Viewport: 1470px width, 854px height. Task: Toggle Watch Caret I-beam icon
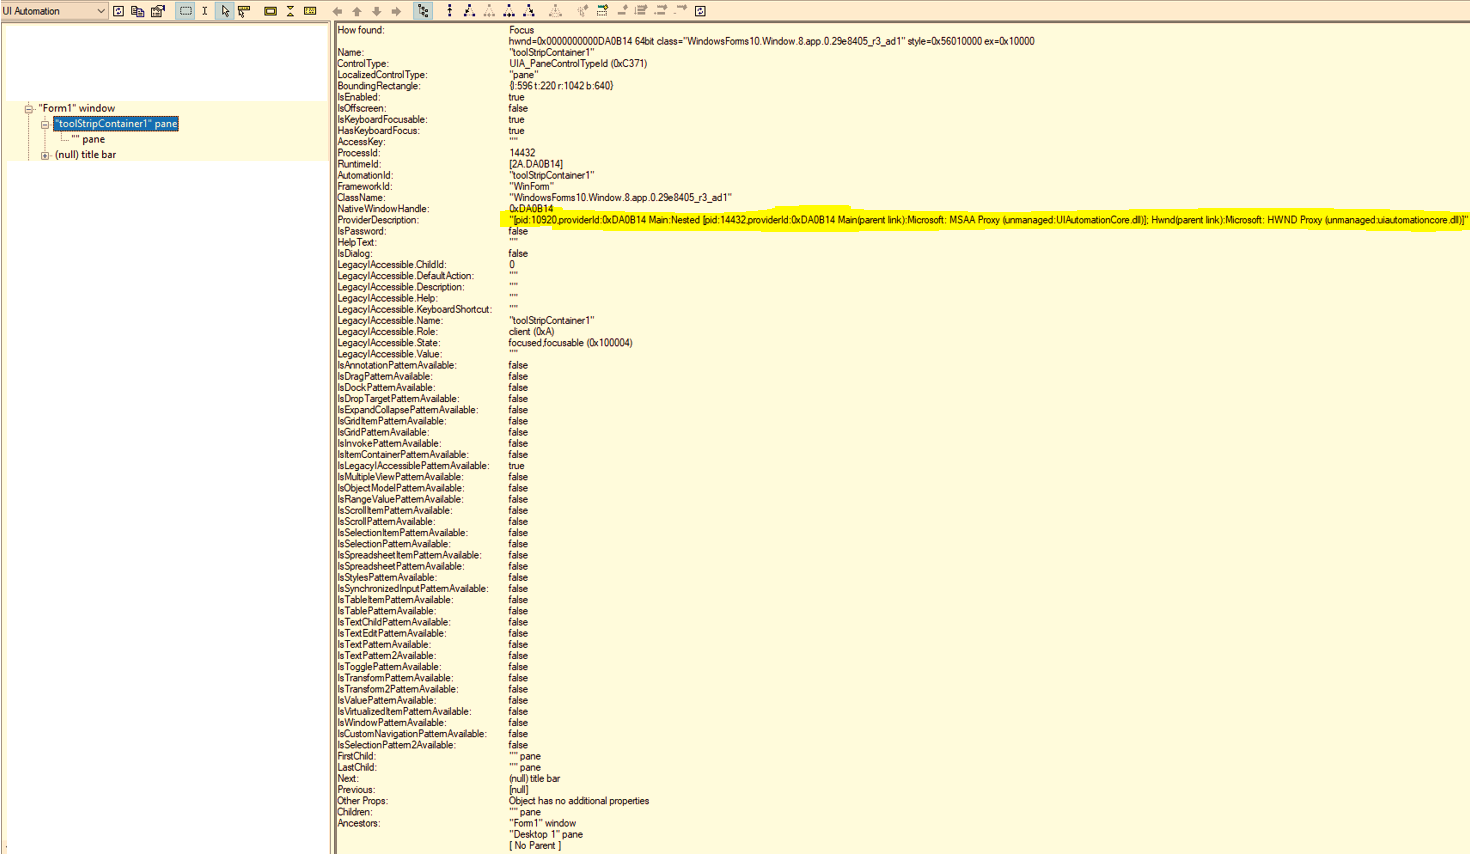click(205, 11)
